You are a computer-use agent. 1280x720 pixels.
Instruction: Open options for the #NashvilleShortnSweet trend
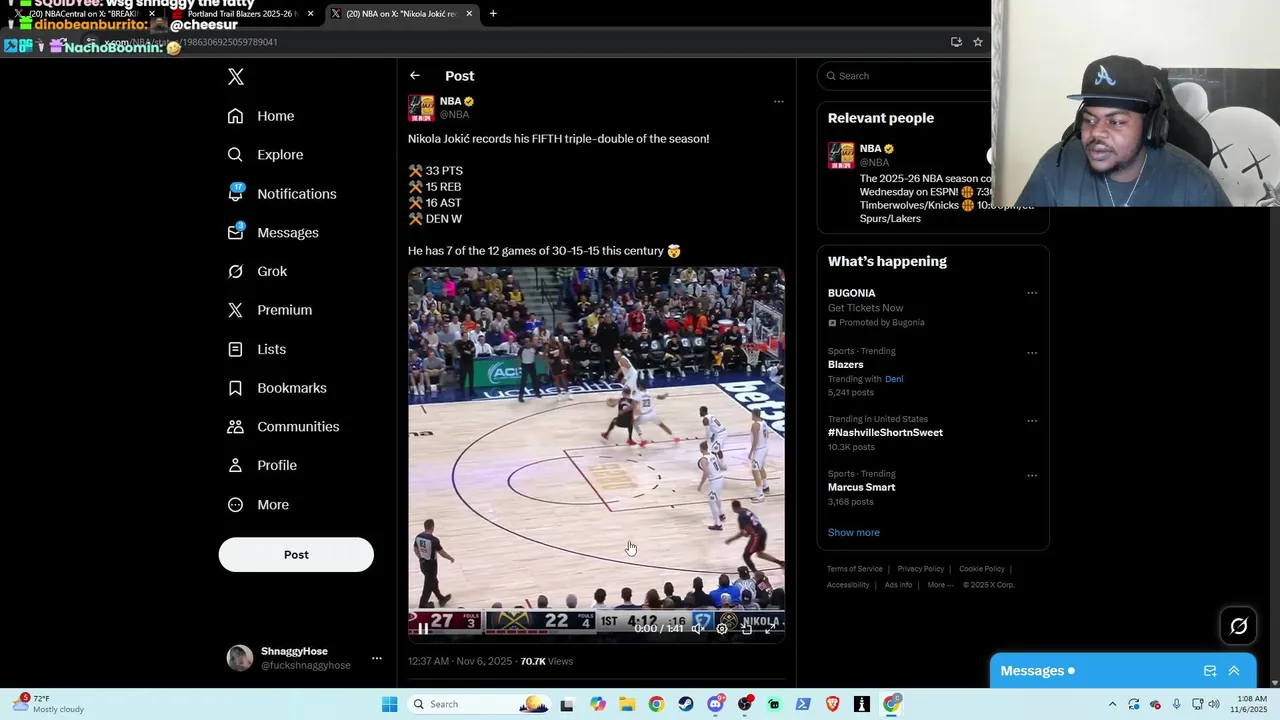coord(1032,421)
